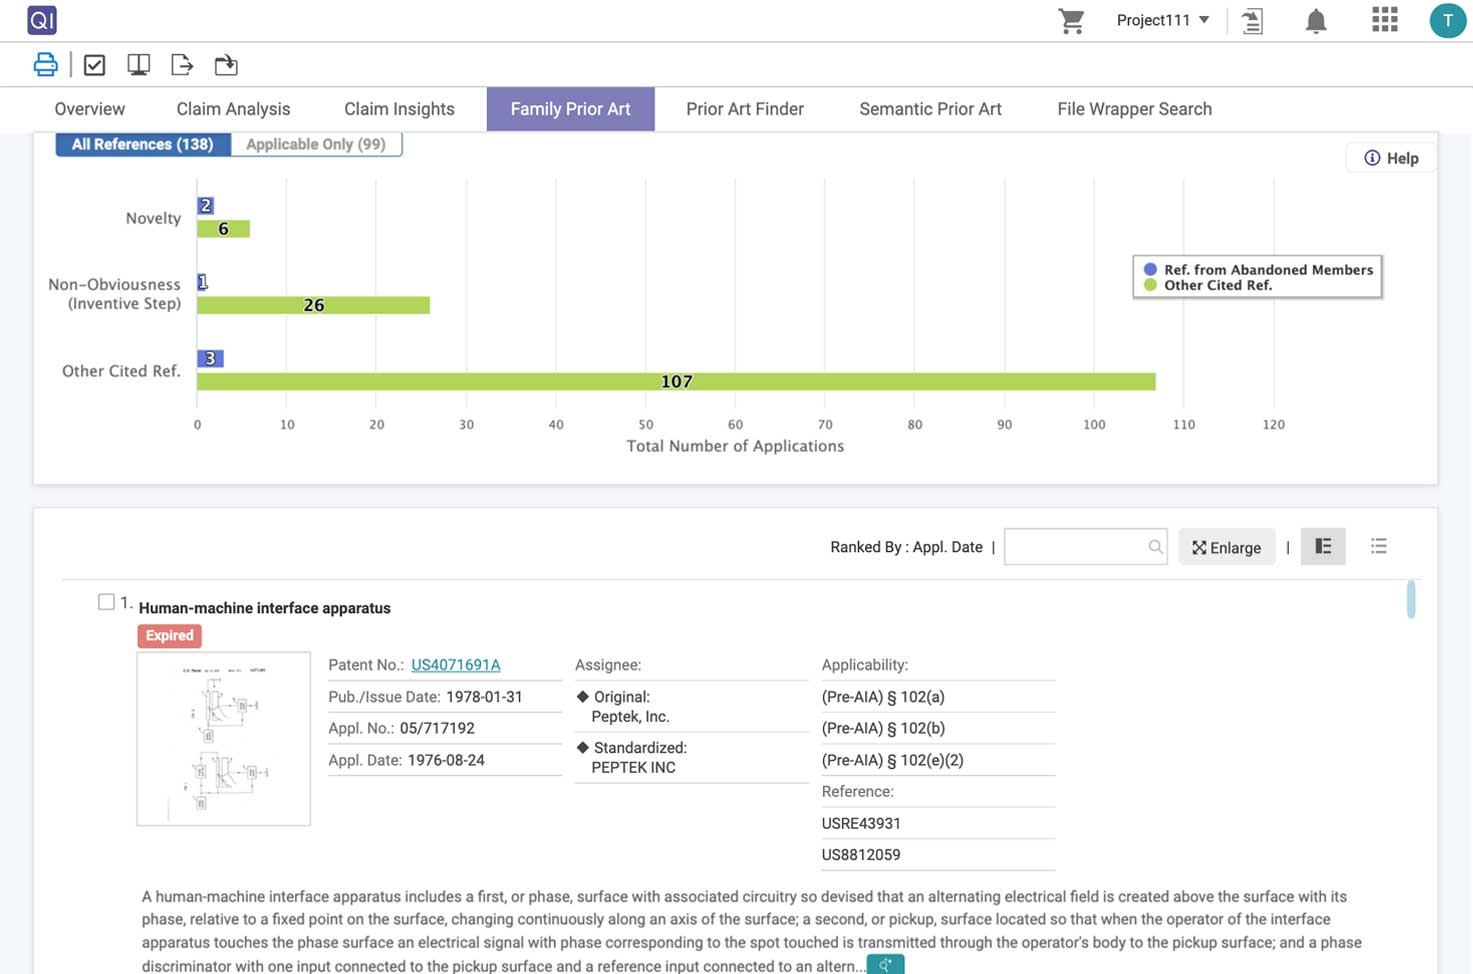Viewport: 1473px width, 974px height.
Task: Switch to Applicable Only (99)
Action: 316,144
